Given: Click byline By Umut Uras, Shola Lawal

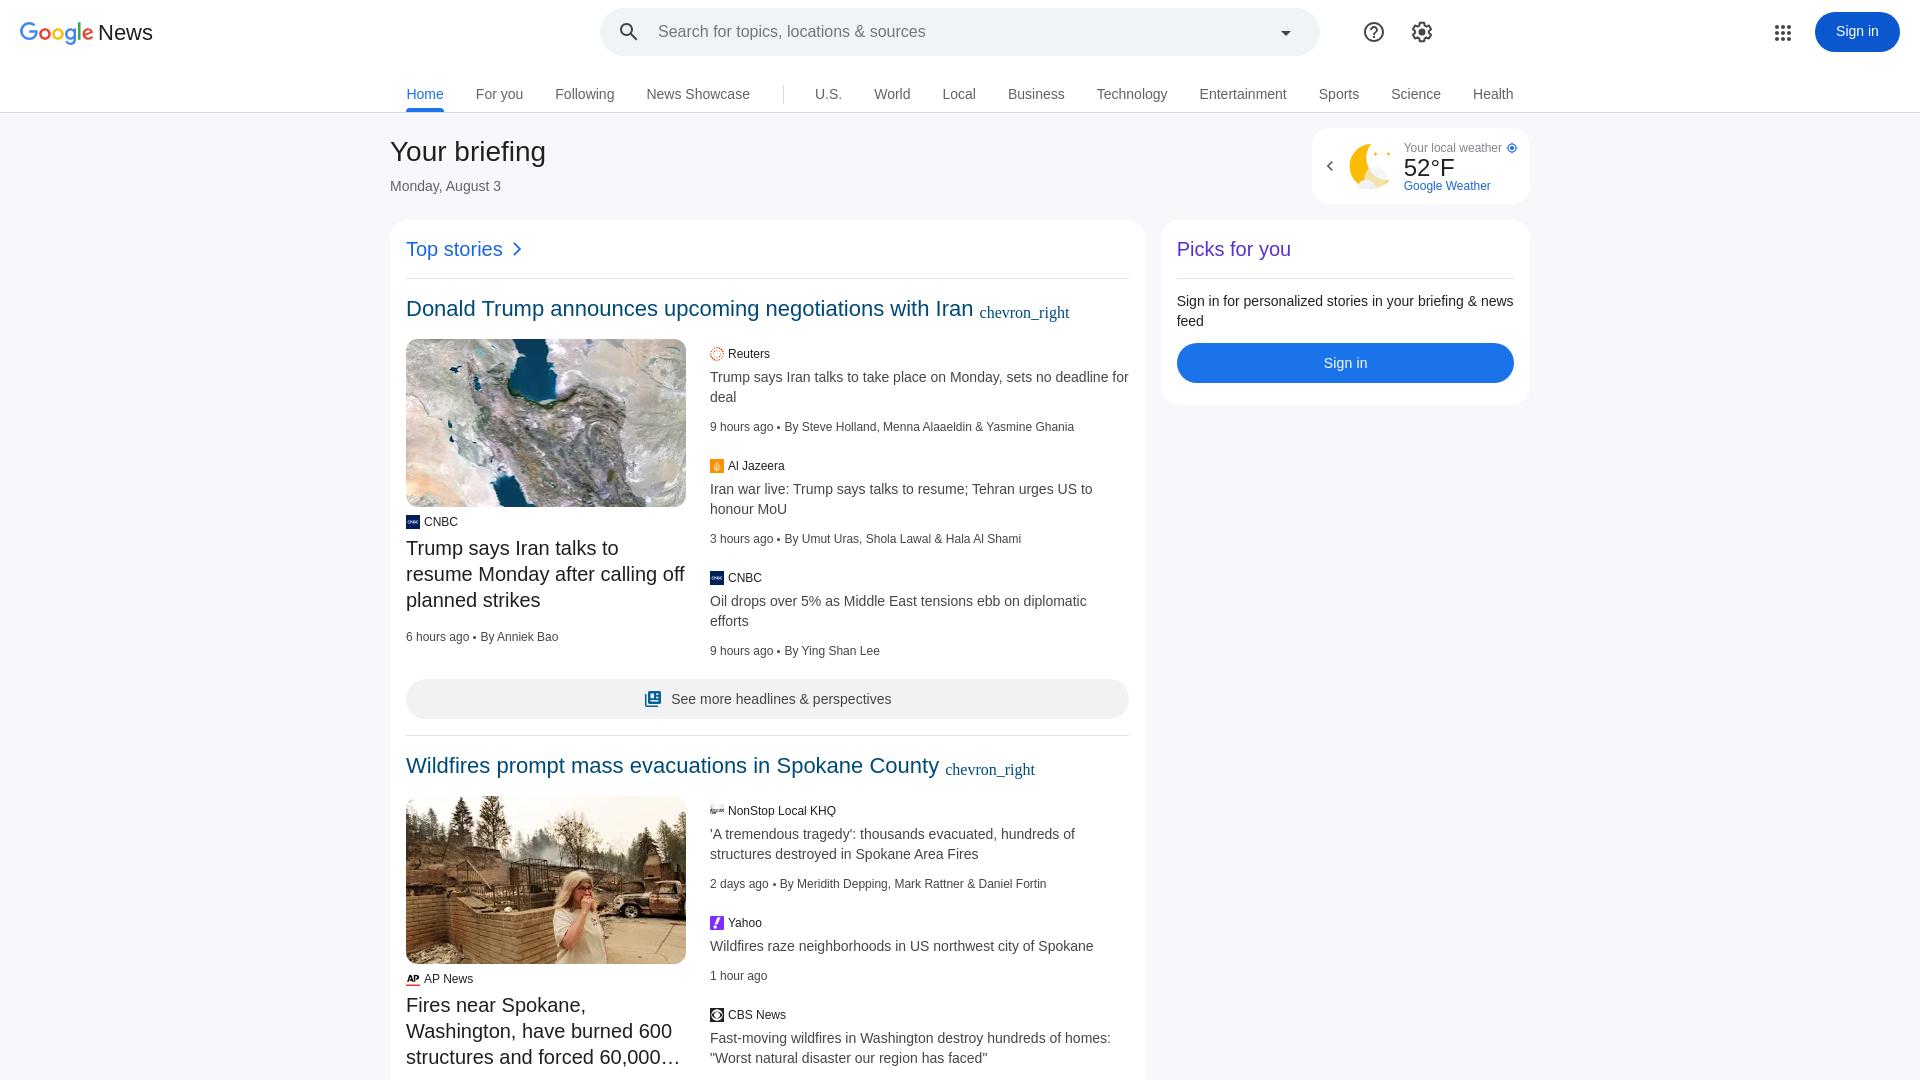Looking at the screenshot, I should point(902,539).
